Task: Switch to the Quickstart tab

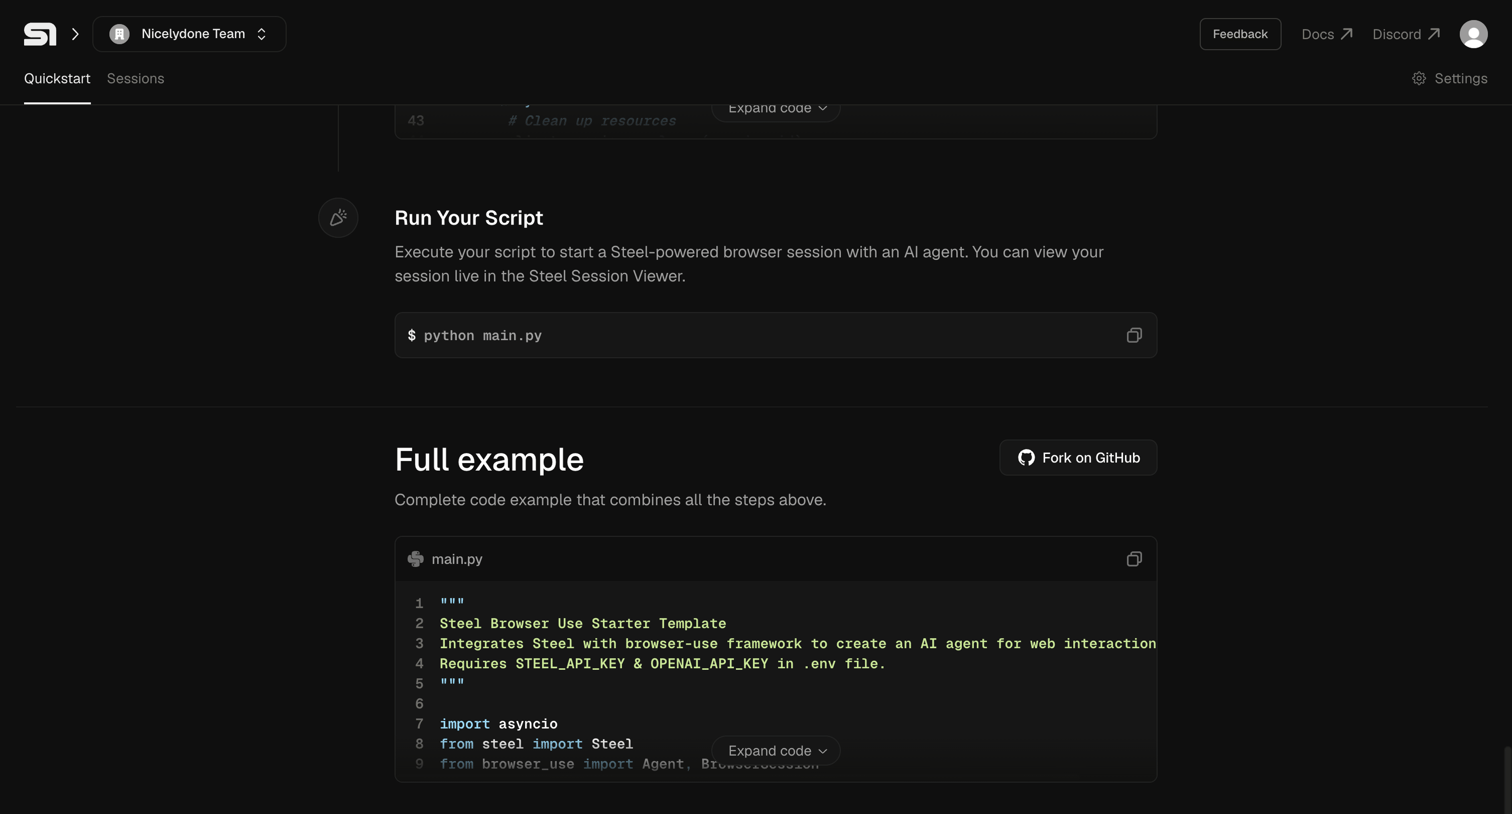Action: coord(57,79)
